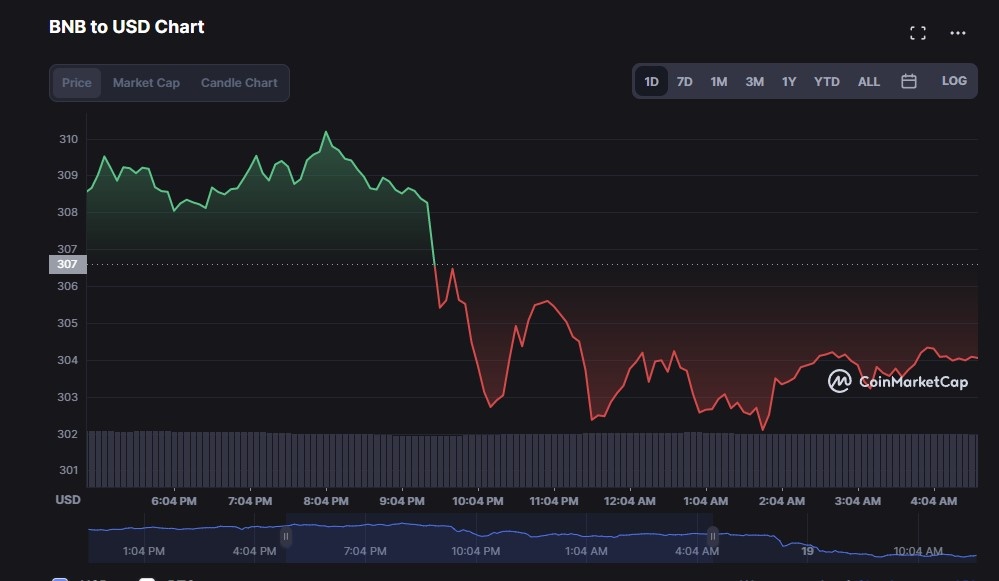The image size is (999, 581).
Task: Select the YTD time range
Action: [826, 82]
